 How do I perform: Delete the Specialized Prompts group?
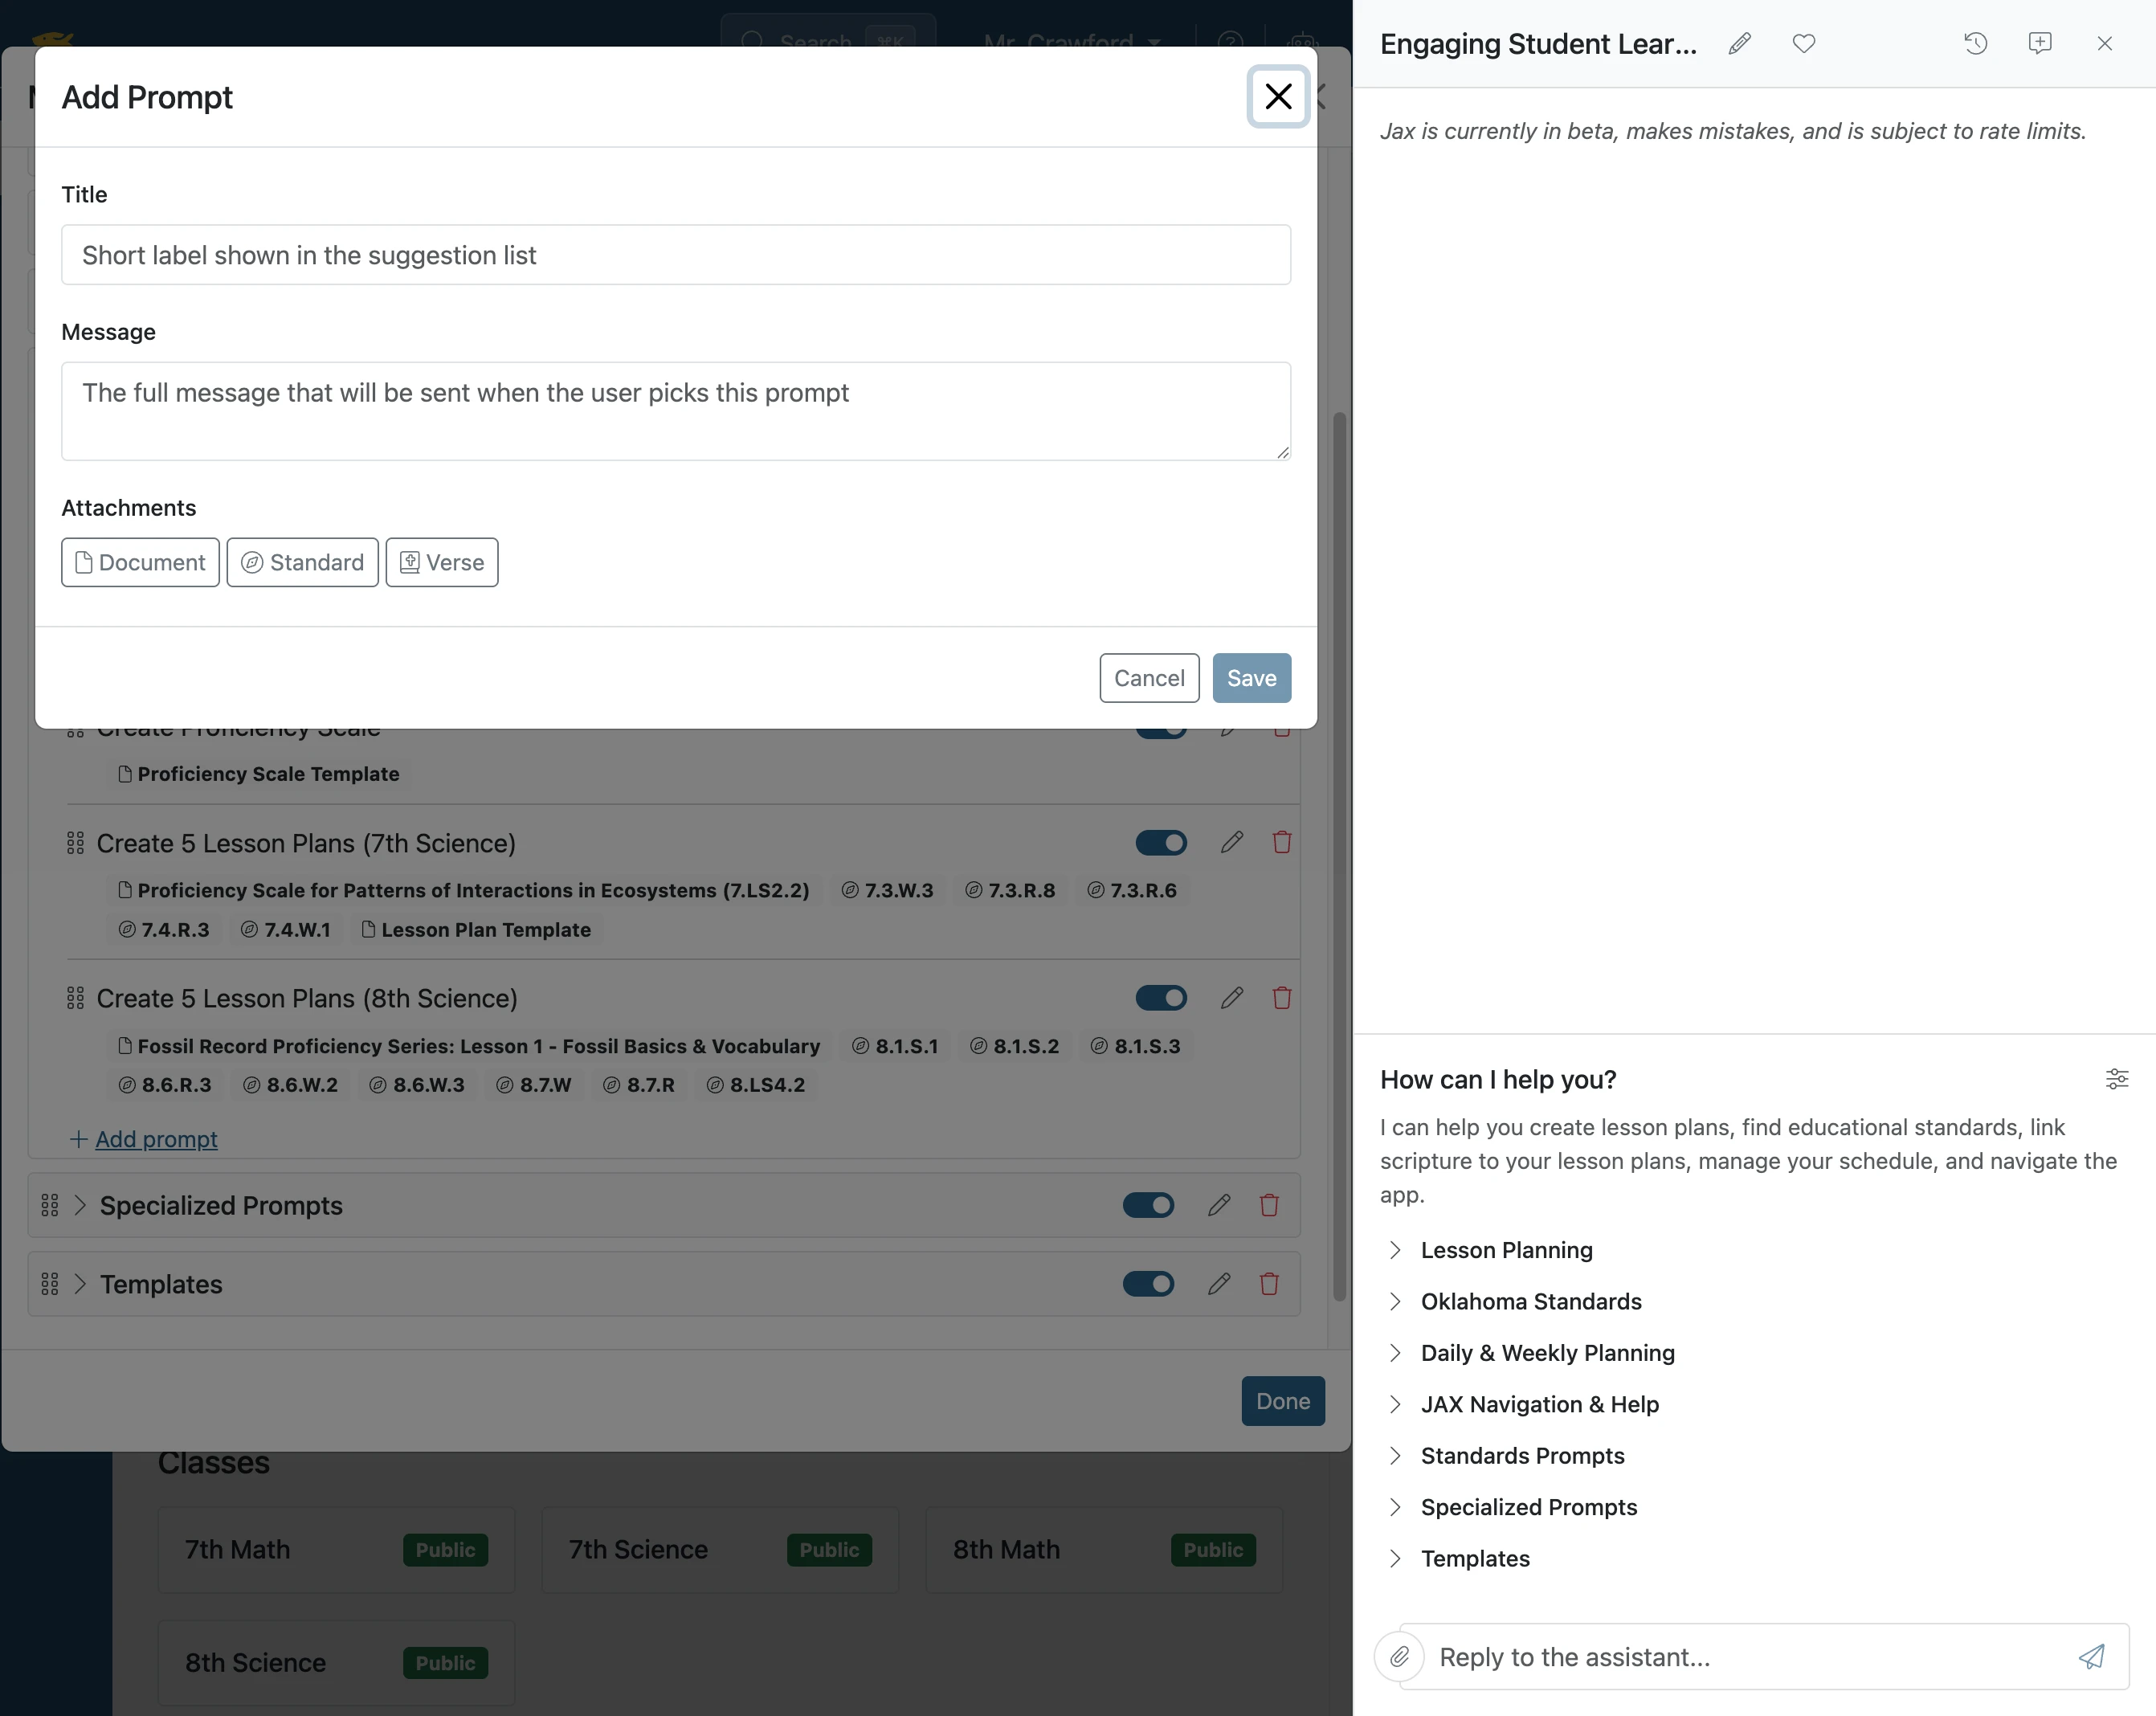1269,1205
